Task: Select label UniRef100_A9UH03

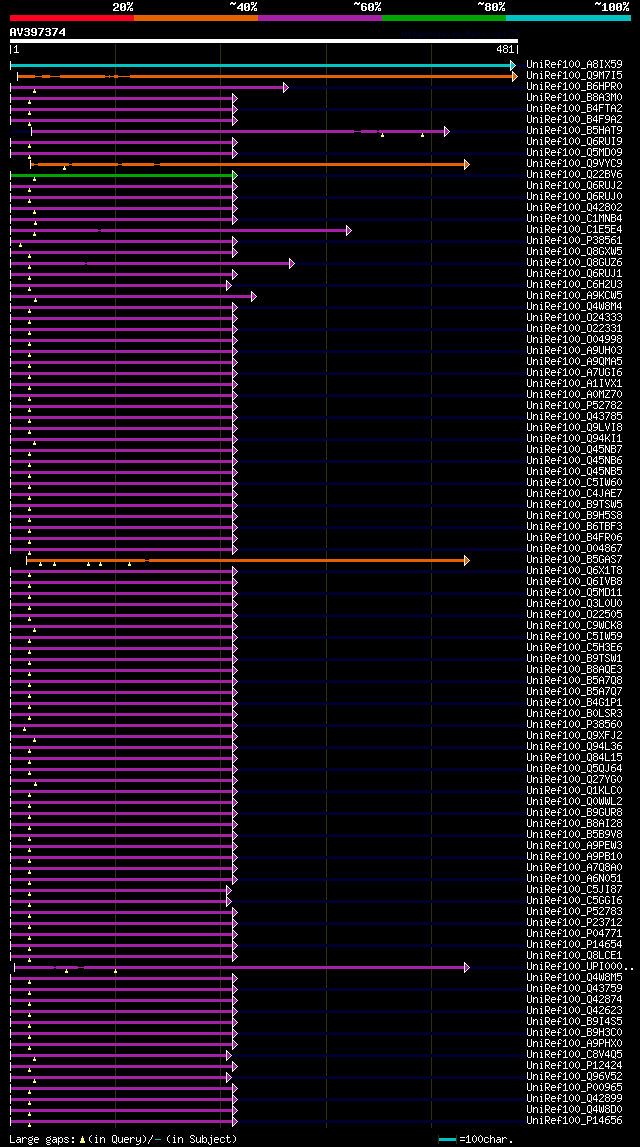Action: point(574,350)
